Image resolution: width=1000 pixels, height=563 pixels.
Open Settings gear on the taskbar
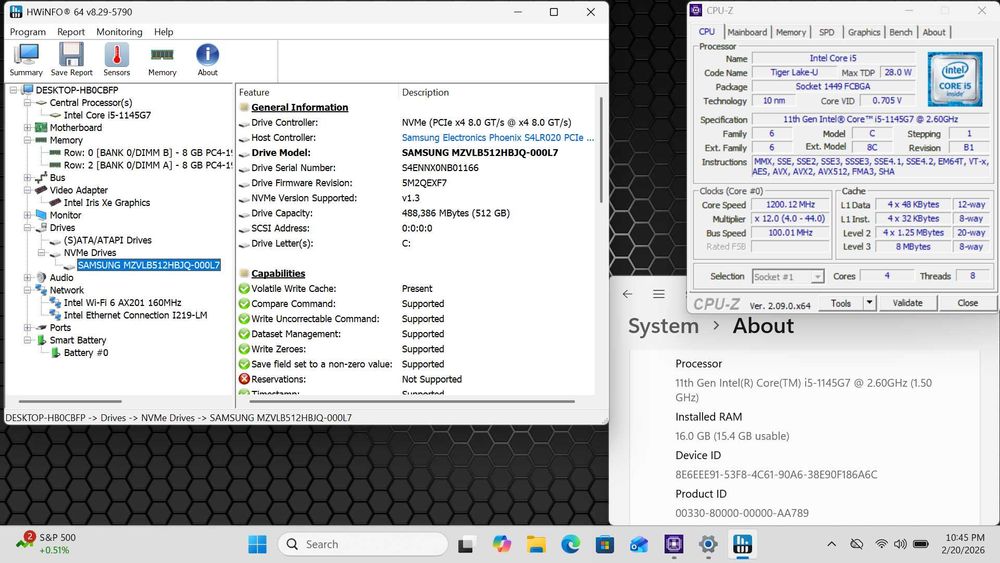point(708,545)
